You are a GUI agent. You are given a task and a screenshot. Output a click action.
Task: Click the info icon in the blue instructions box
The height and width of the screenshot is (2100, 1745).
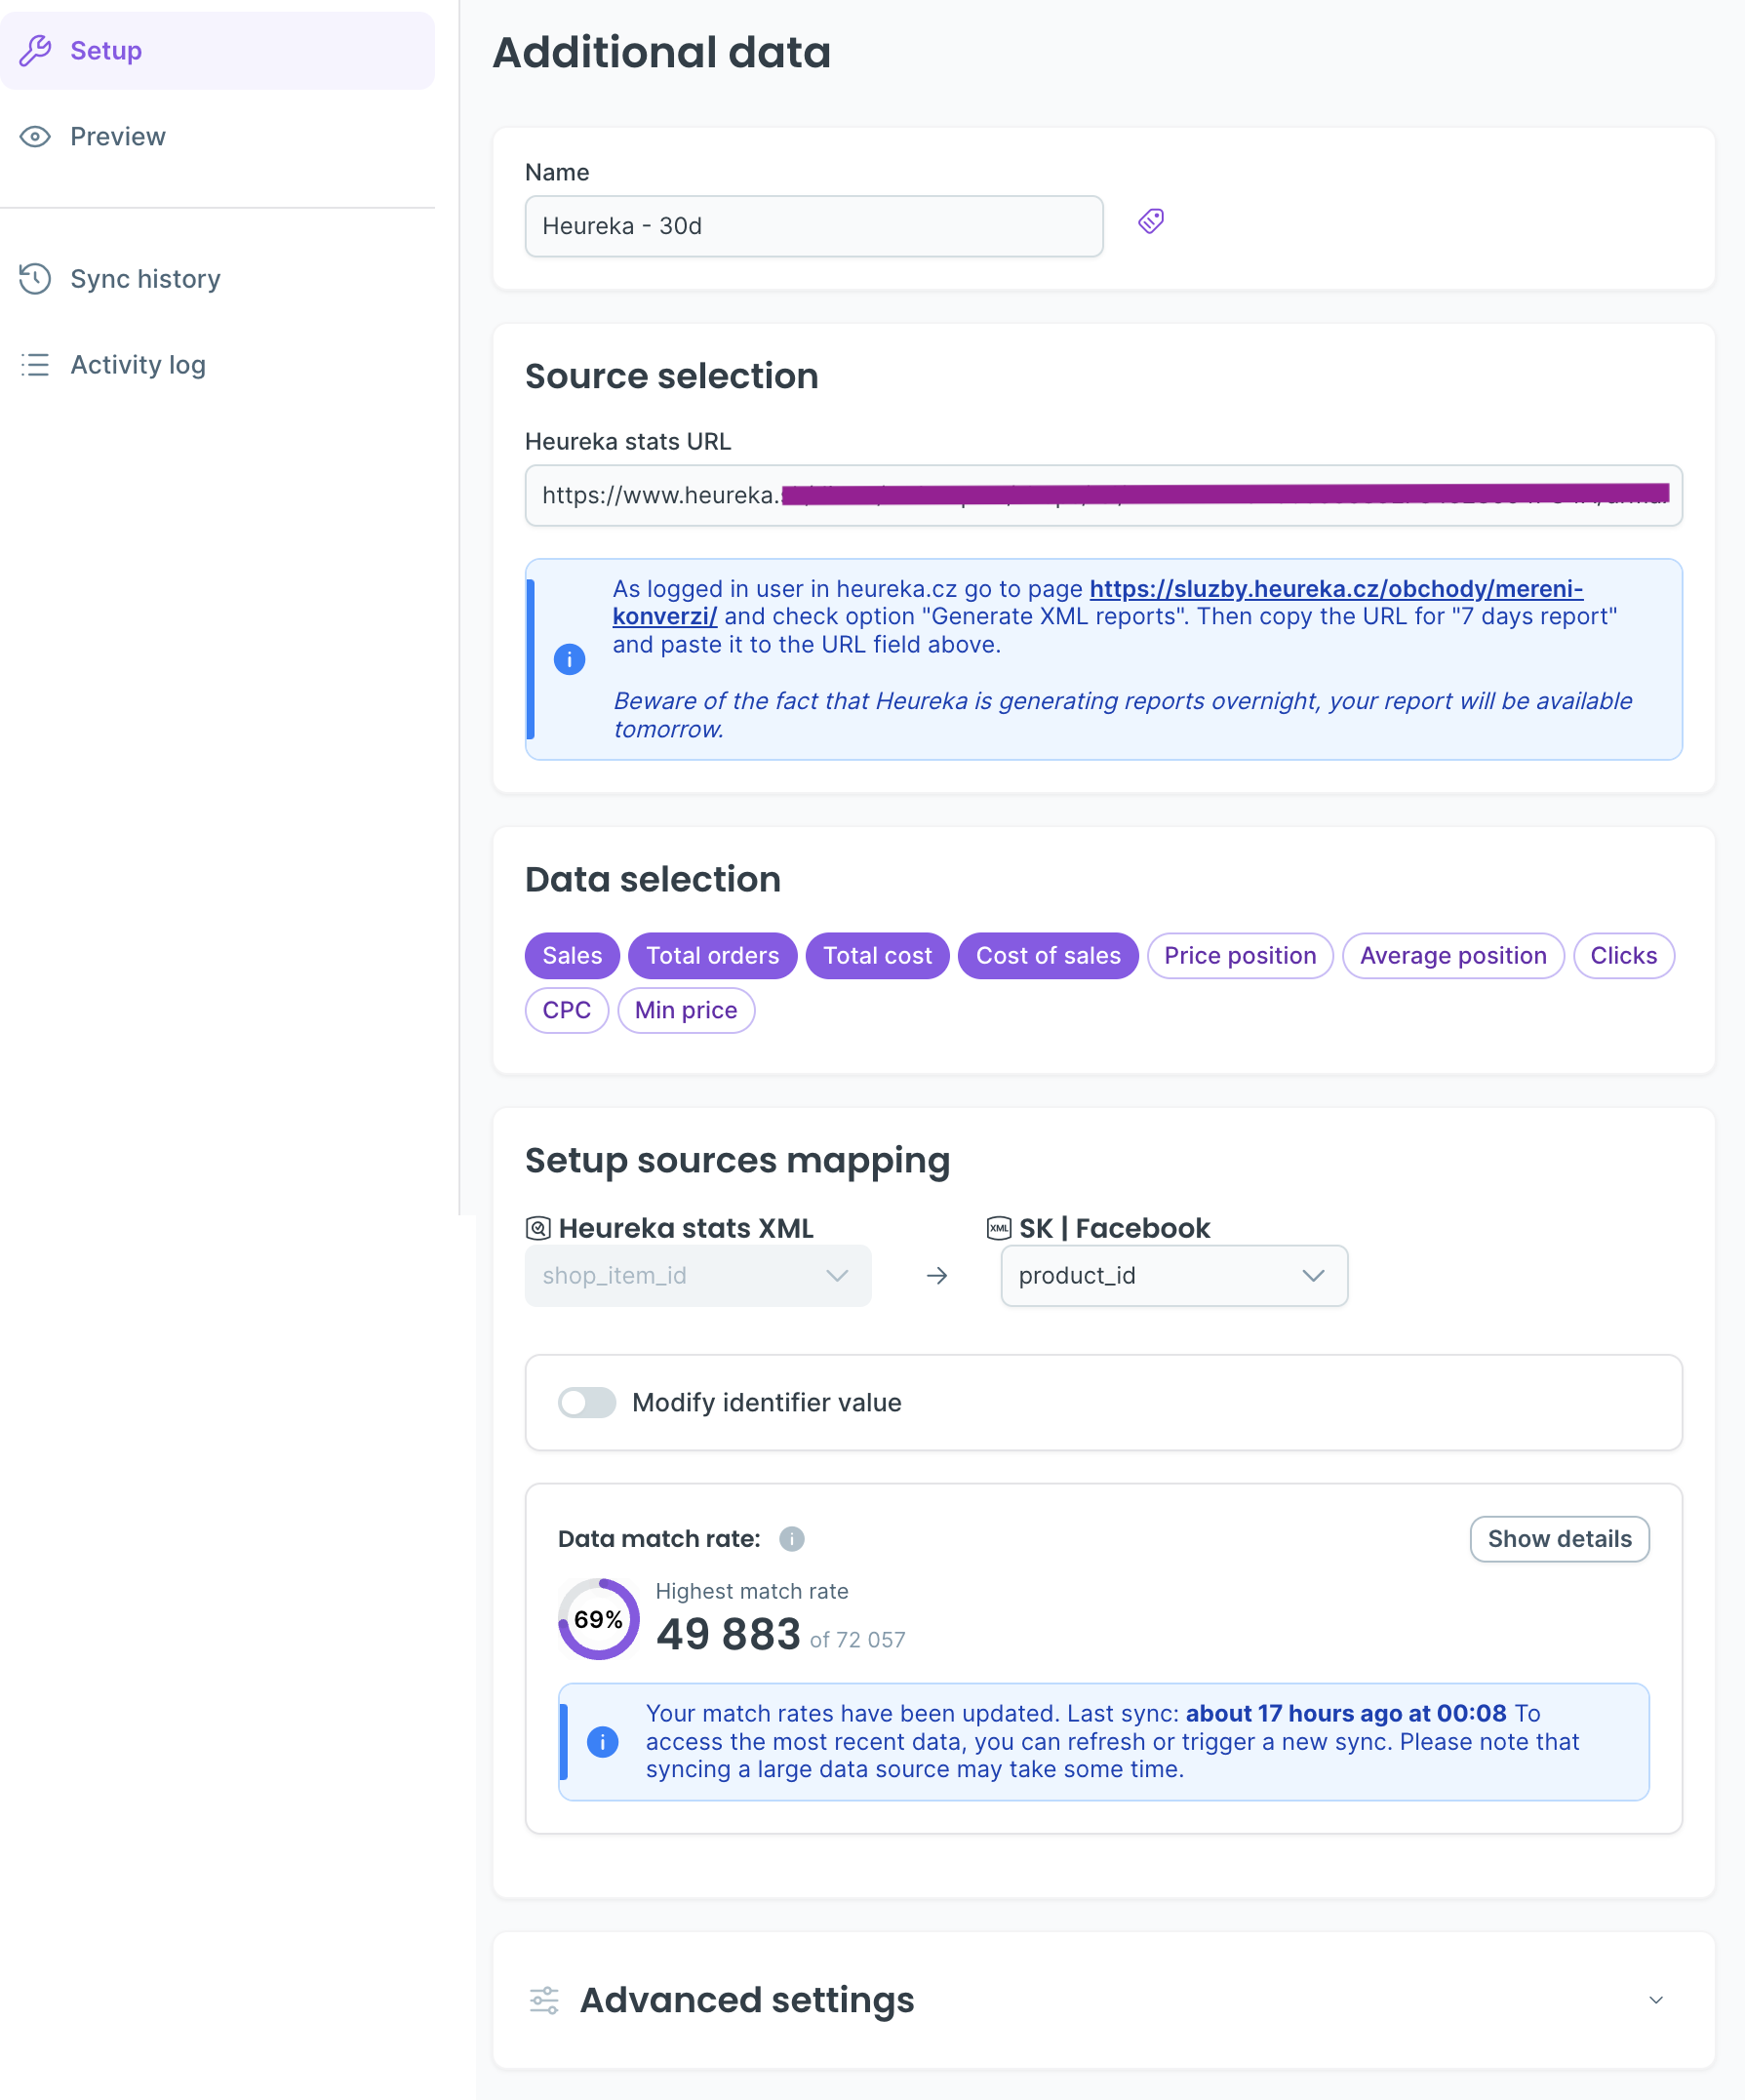click(x=570, y=659)
